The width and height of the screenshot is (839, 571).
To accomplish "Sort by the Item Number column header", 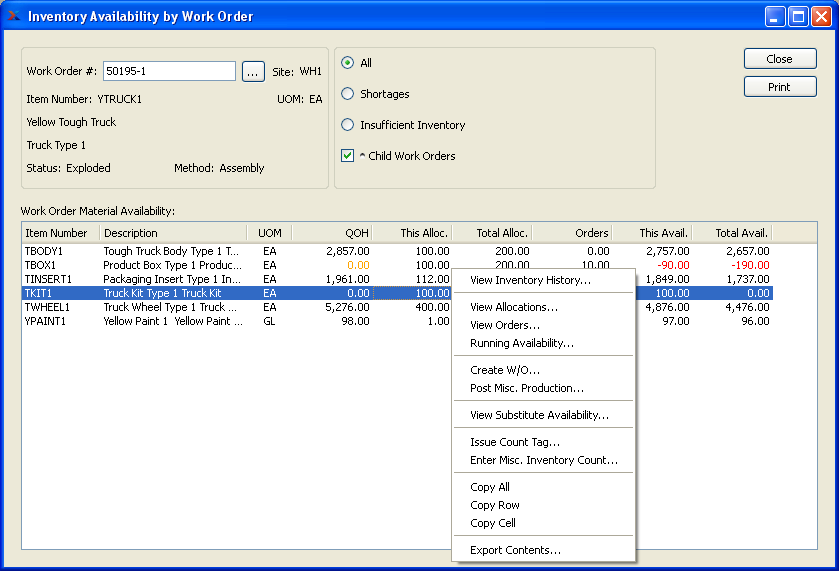I will pos(58,233).
